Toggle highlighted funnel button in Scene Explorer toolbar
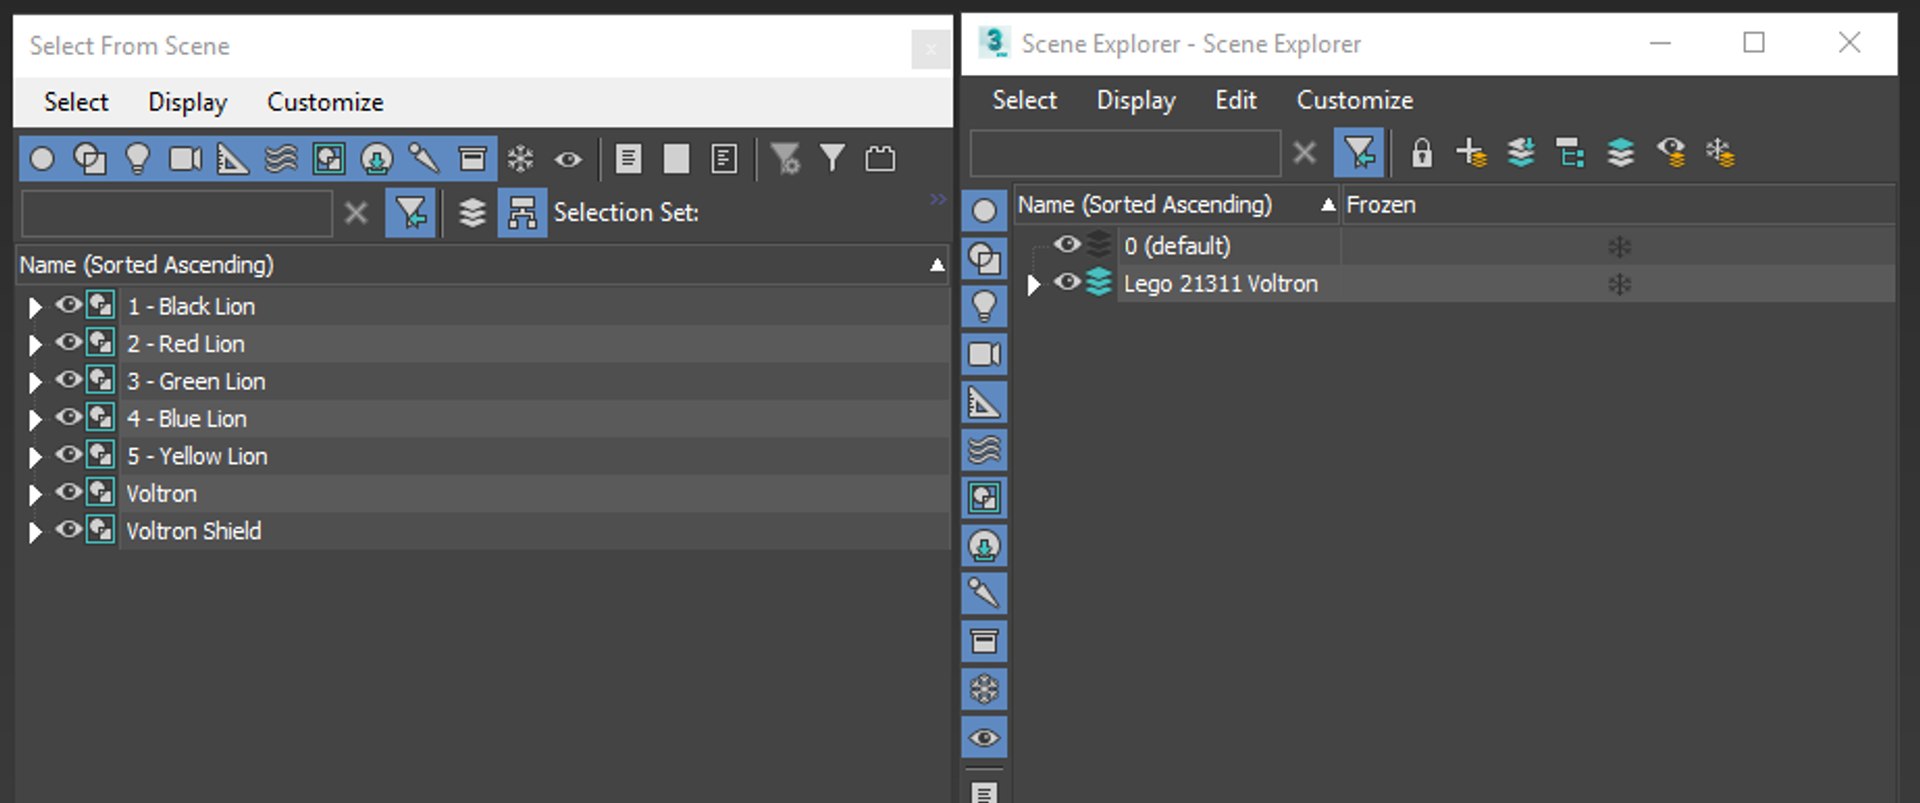The image size is (1920, 803). point(1359,153)
